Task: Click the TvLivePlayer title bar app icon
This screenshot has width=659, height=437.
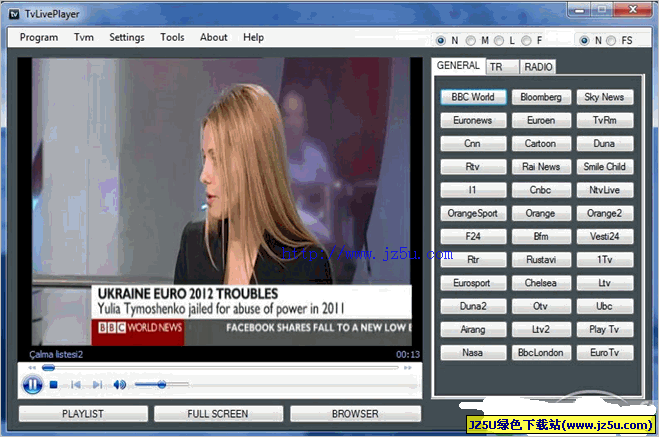Action: click(x=14, y=14)
